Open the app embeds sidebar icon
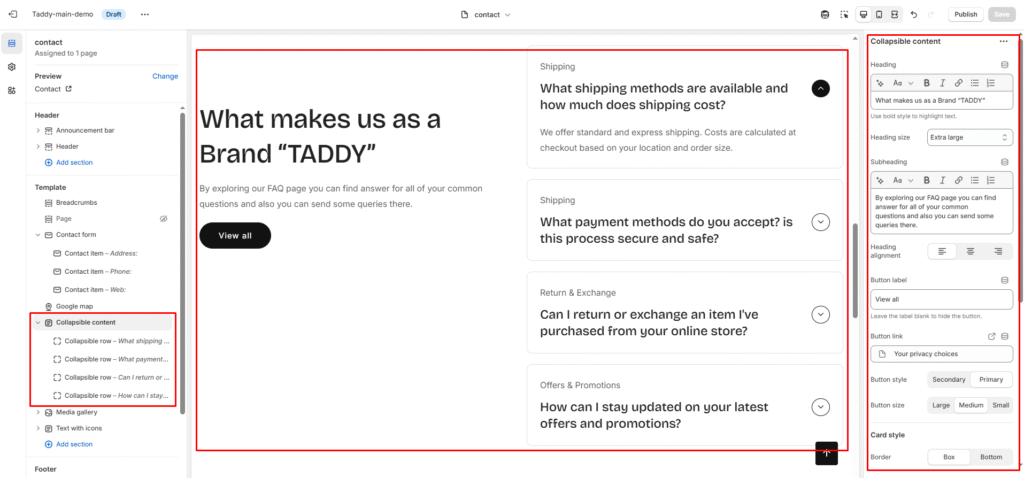 pyautogui.click(x=11, y=90)
